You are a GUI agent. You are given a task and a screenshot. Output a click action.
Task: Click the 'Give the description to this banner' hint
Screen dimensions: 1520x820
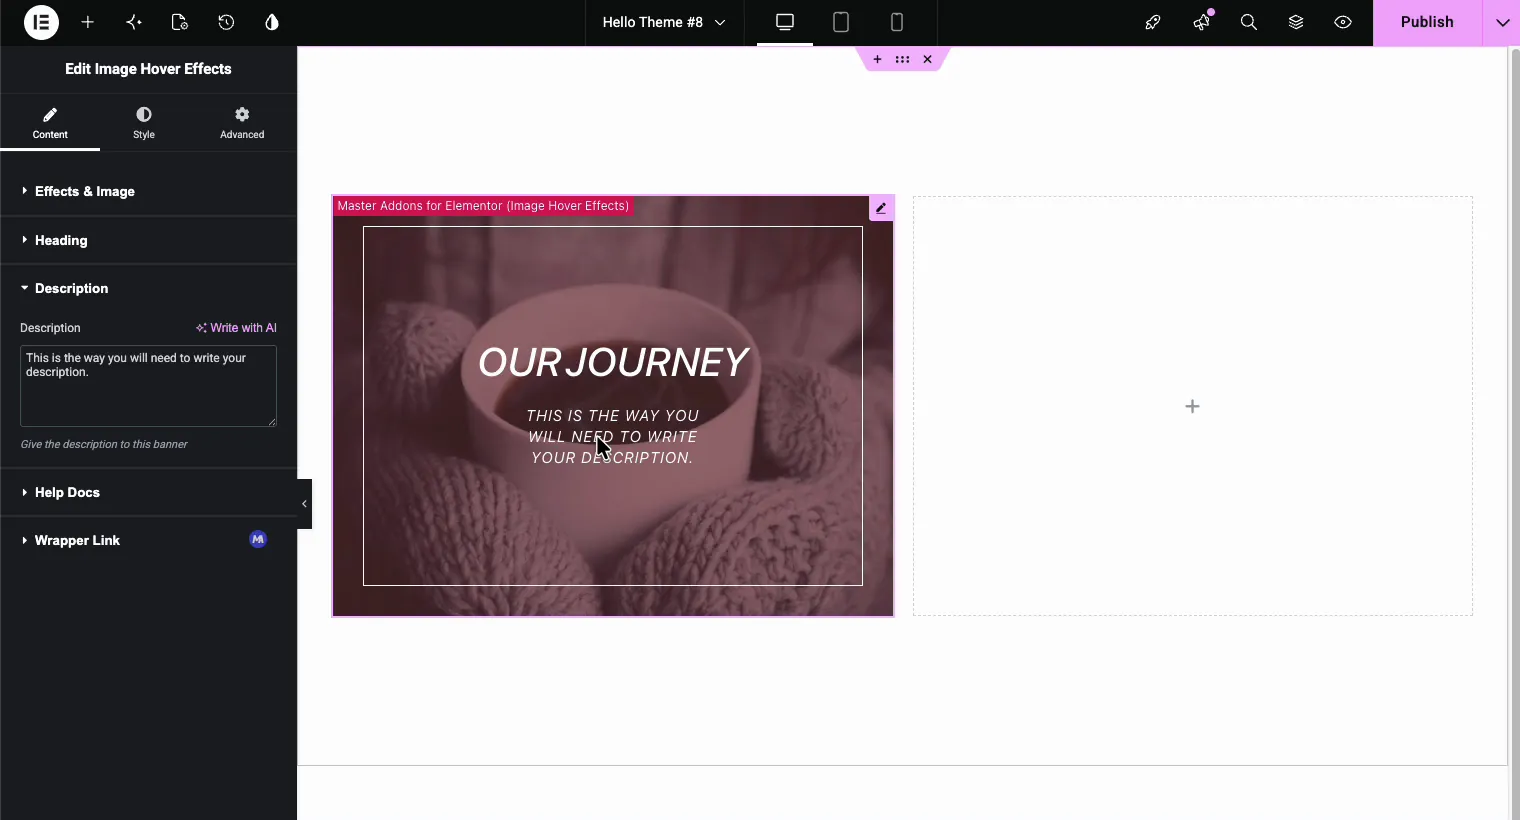click(x=104, y=444)
